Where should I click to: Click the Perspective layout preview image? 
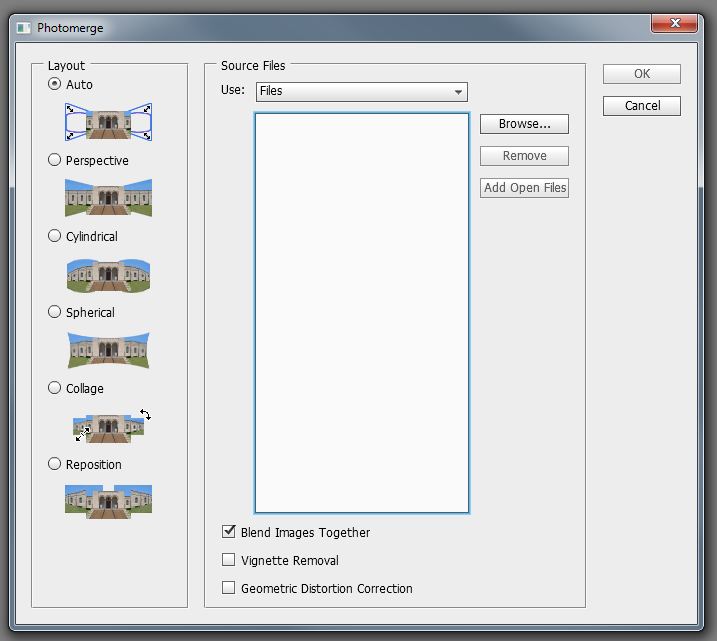tap(108, 198)
